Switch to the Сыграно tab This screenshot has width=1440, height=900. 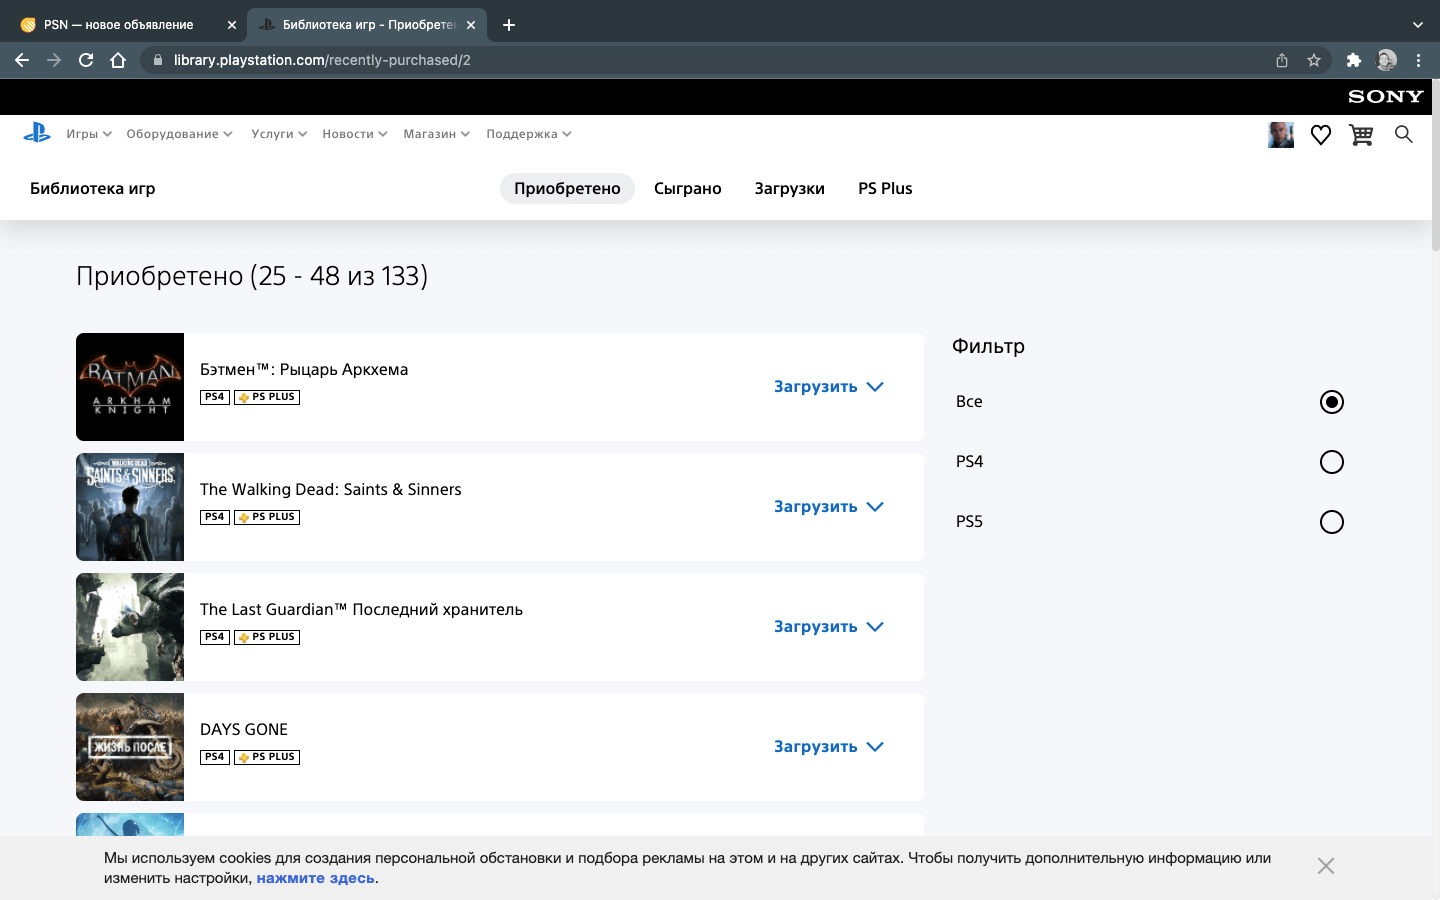pyautogui.click(x=688, y=188)
